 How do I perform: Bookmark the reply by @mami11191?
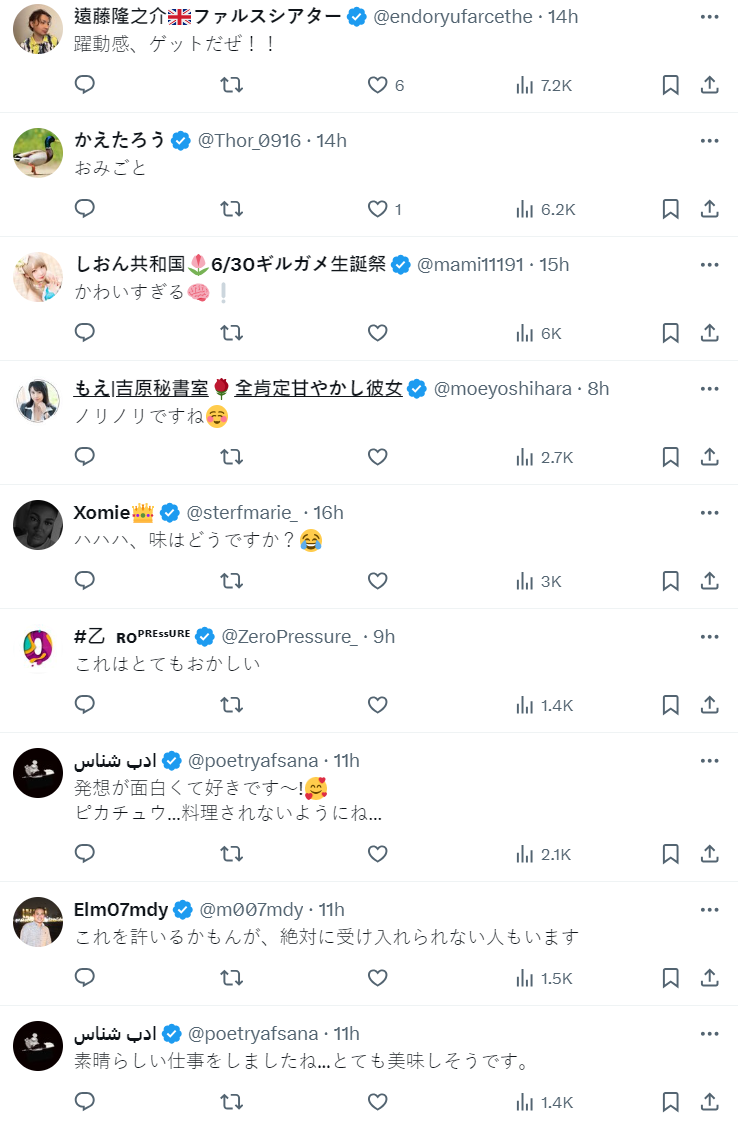[670, 333]
